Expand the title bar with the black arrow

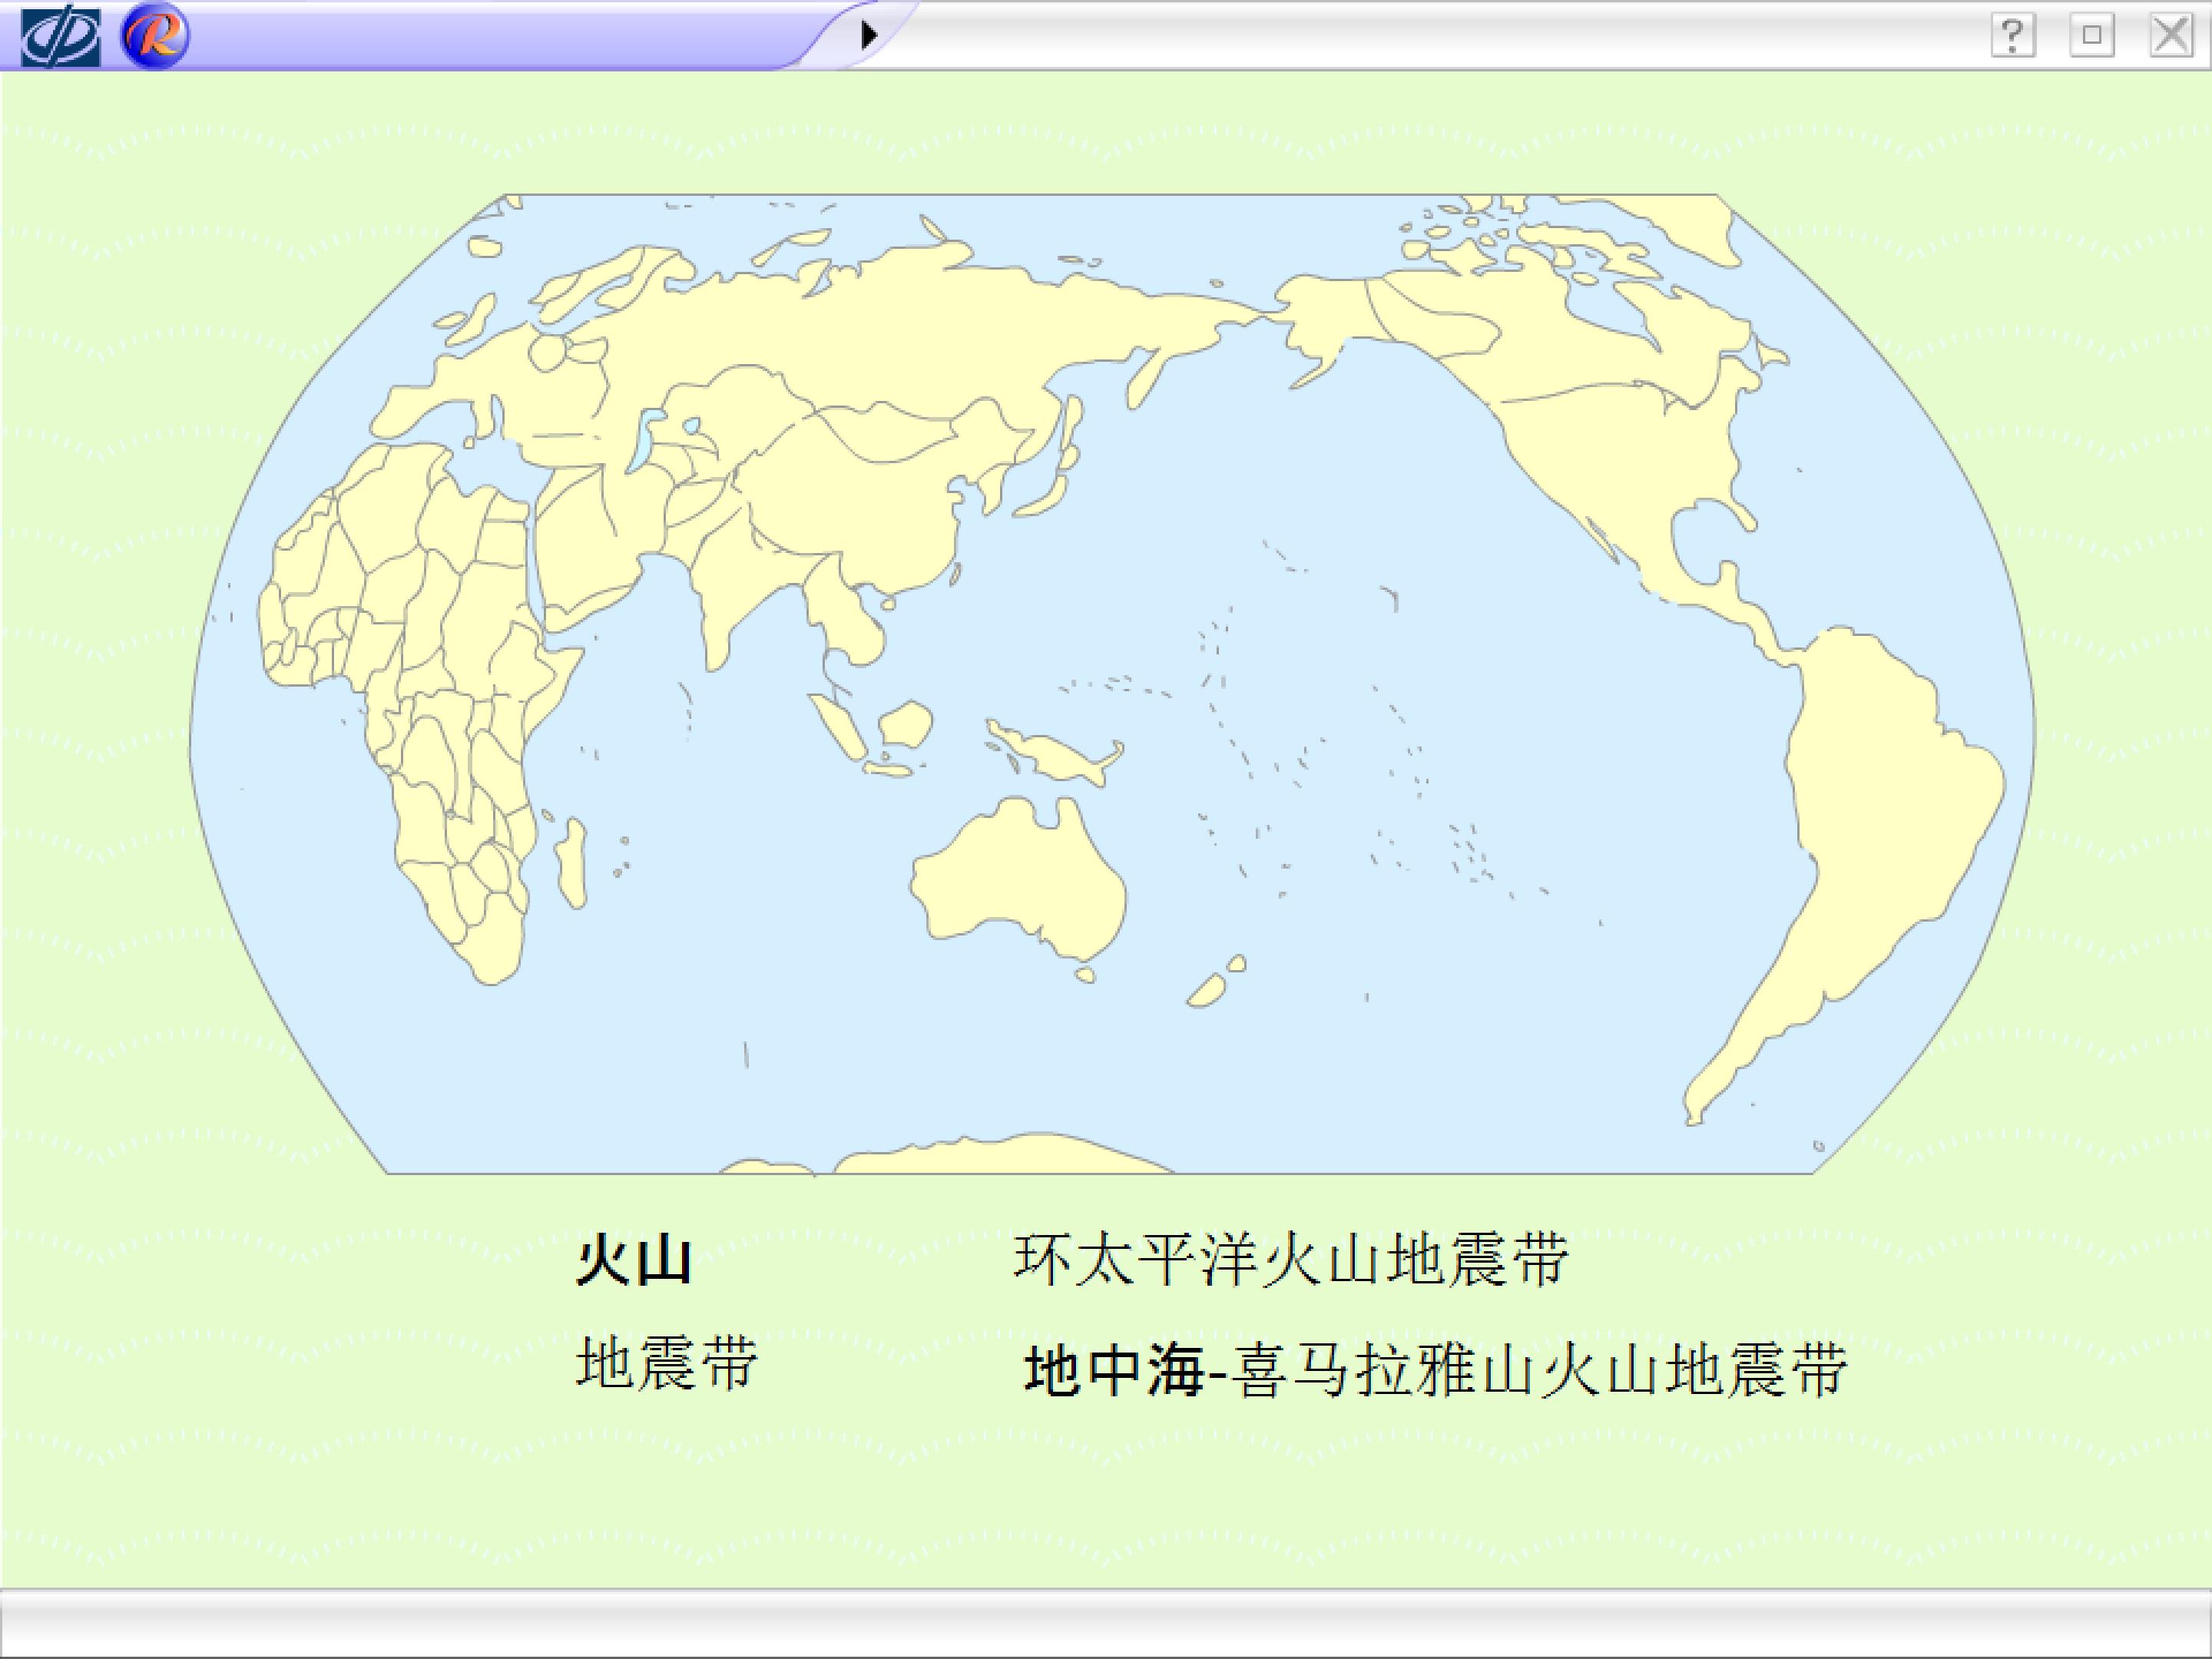pyautogui.click(x=869, y=35)
